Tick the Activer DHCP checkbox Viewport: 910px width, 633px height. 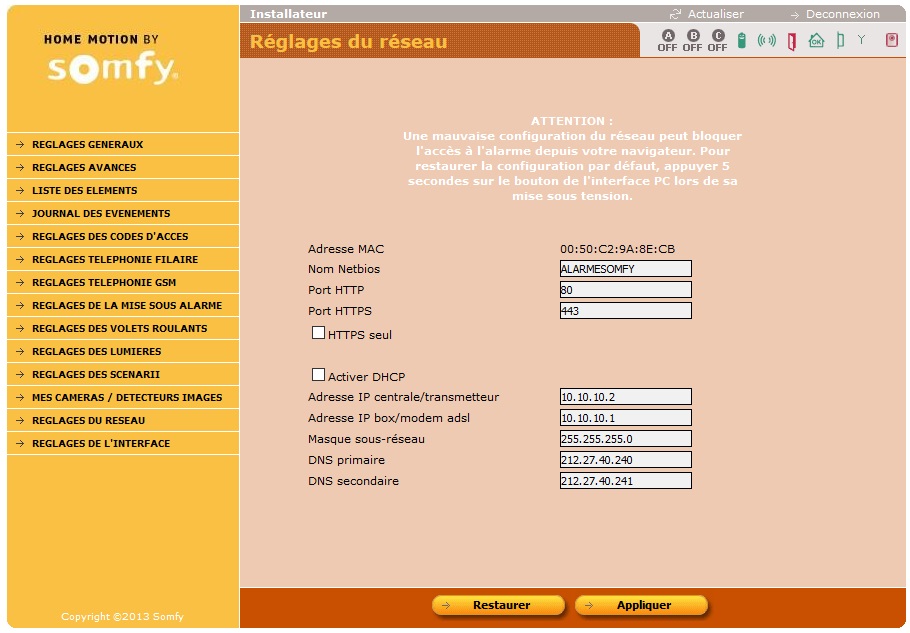coord(319,375)
